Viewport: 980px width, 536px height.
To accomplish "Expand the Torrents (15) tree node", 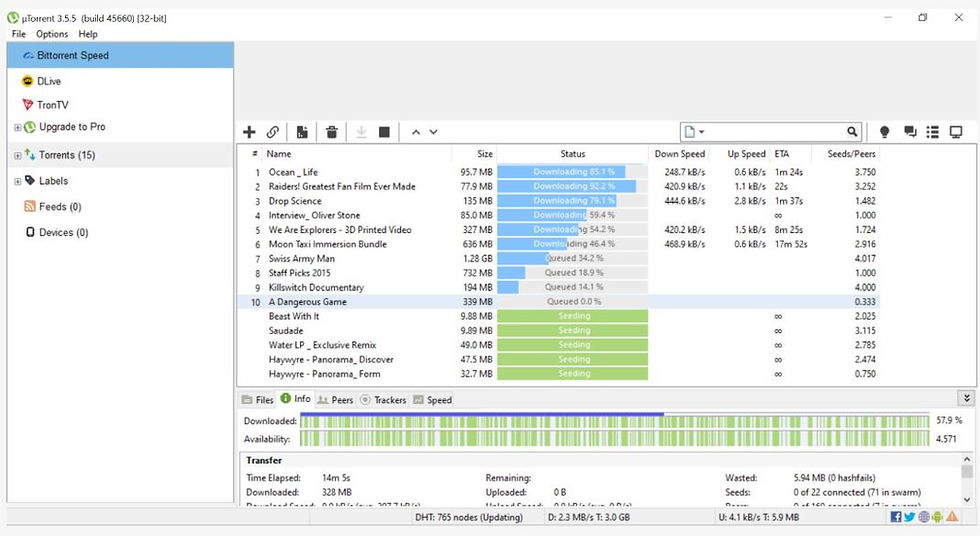I will (18, 156).
